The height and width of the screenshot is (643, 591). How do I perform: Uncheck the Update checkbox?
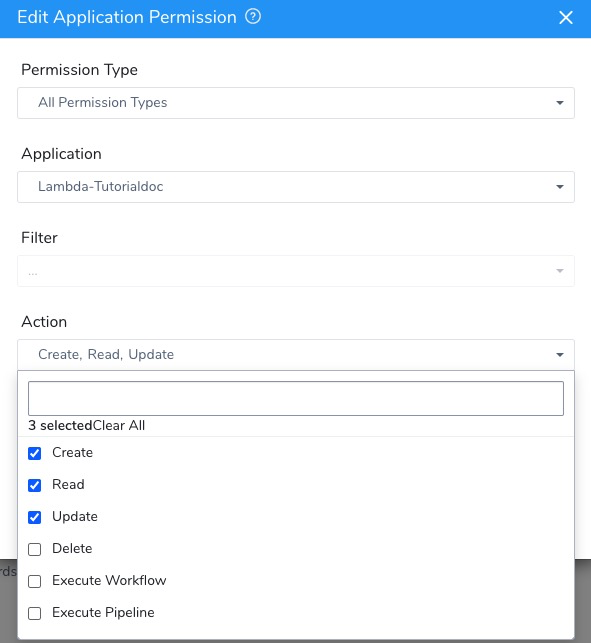34,517
